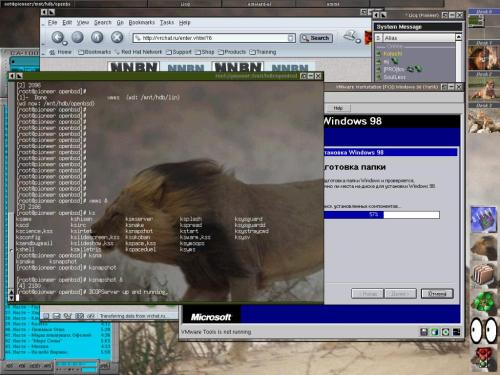Viewport: 500px width, 375px height.
Task: Expand the URL history dropdown arrow
Action: pos(291,38)
